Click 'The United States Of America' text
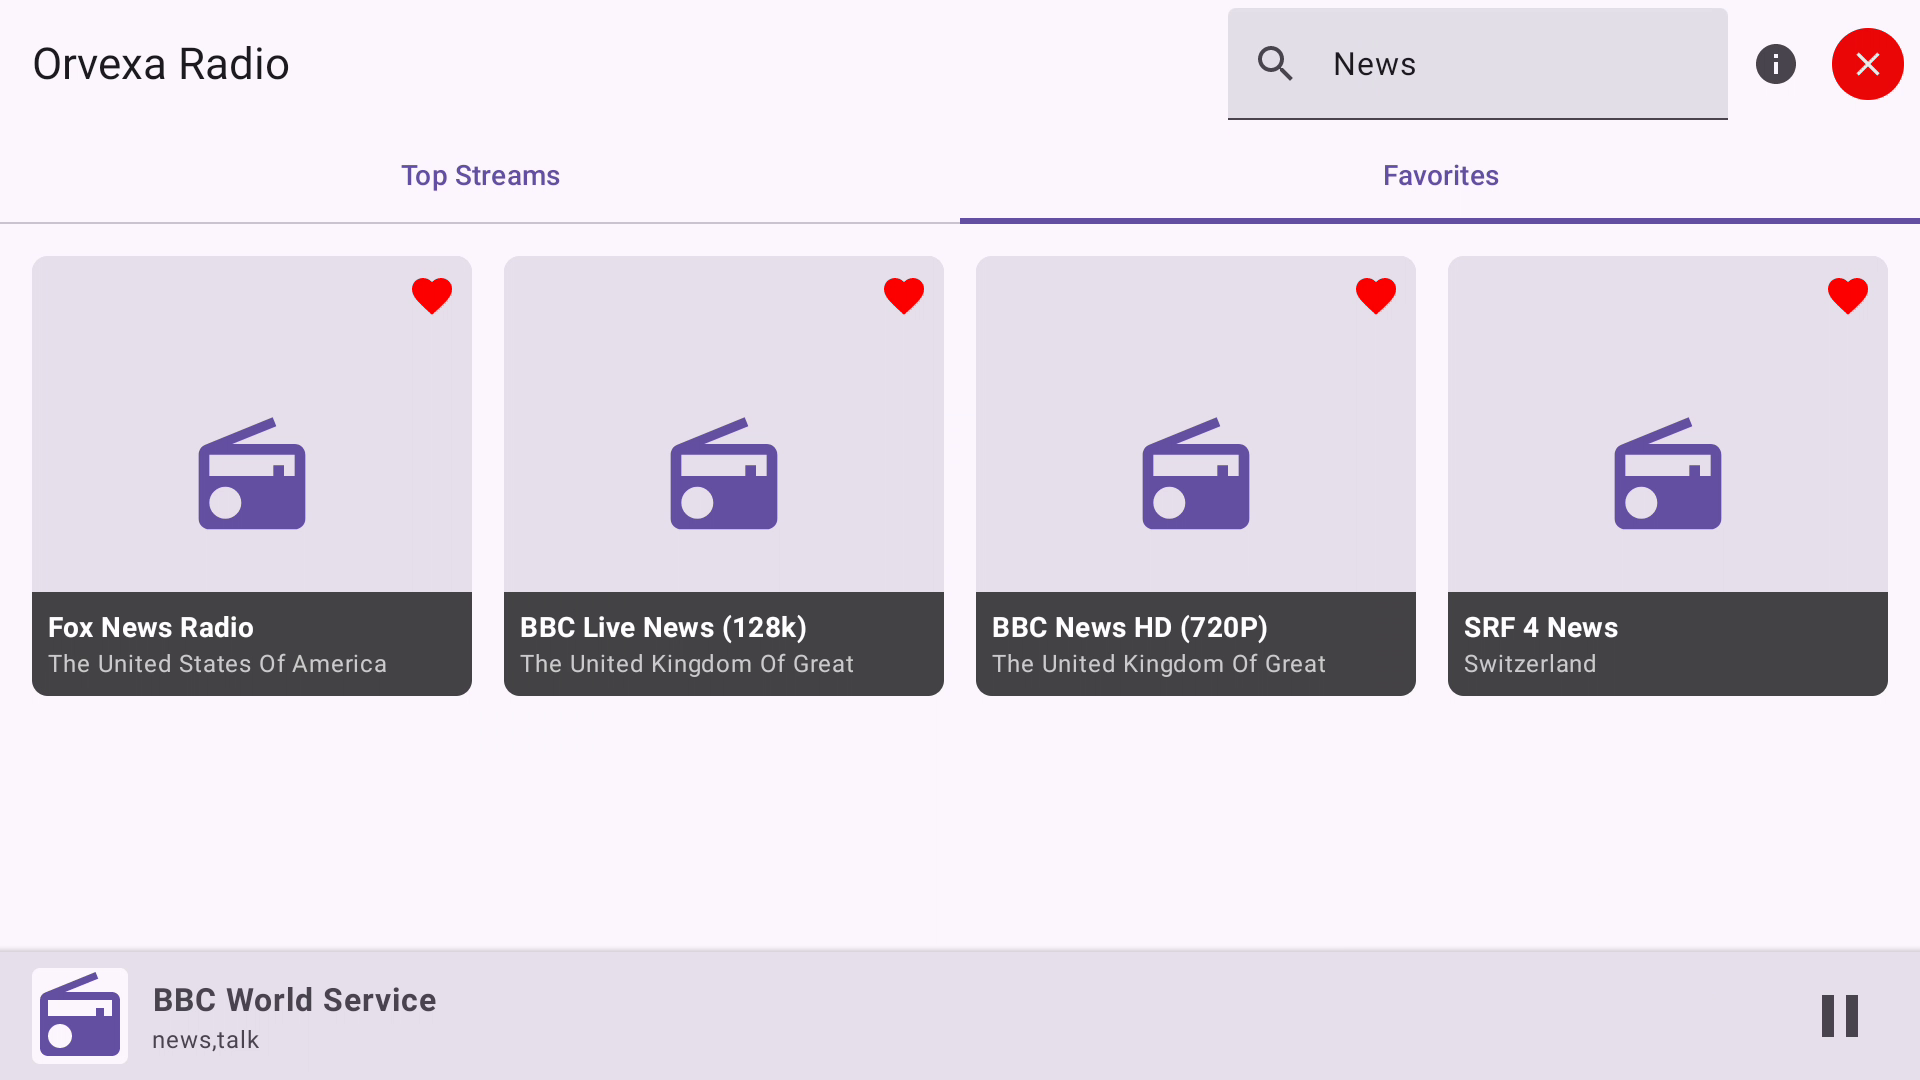The height and width of the screenshot is (1080, 1920). (217, 664)
